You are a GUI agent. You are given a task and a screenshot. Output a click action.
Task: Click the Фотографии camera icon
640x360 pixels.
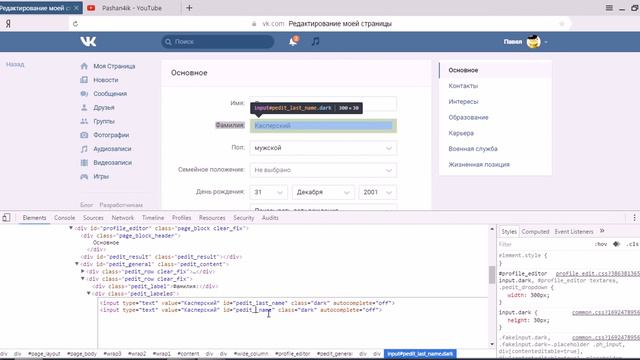pos(84,135)
